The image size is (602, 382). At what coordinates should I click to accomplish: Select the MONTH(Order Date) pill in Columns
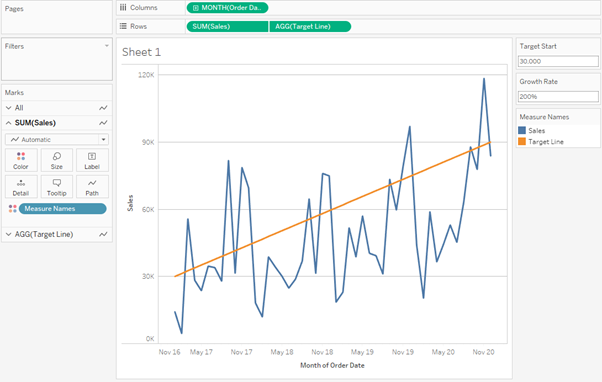(x=227, y=8)
